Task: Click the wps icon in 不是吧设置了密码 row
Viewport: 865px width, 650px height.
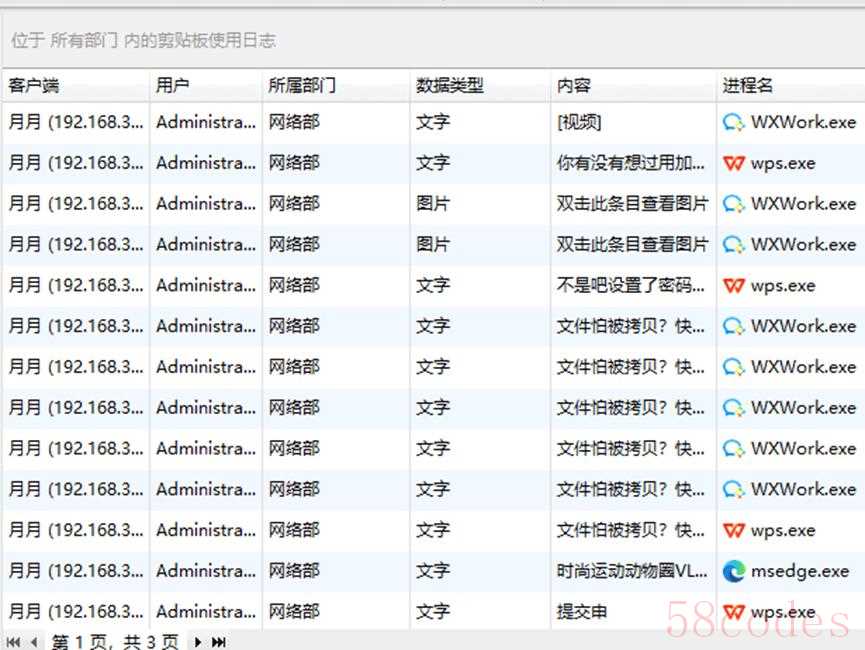Action: coord(734,286)
